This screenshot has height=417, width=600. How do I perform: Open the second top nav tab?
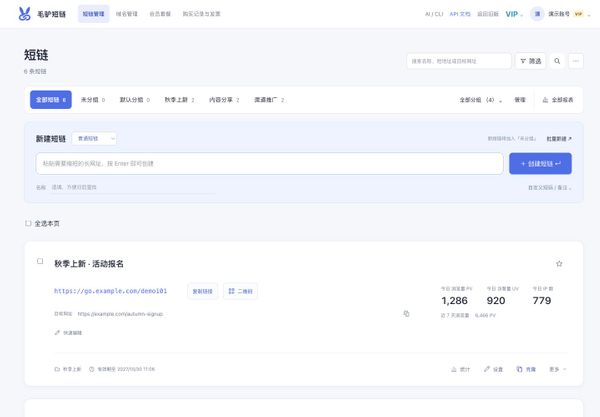[127, 14]
